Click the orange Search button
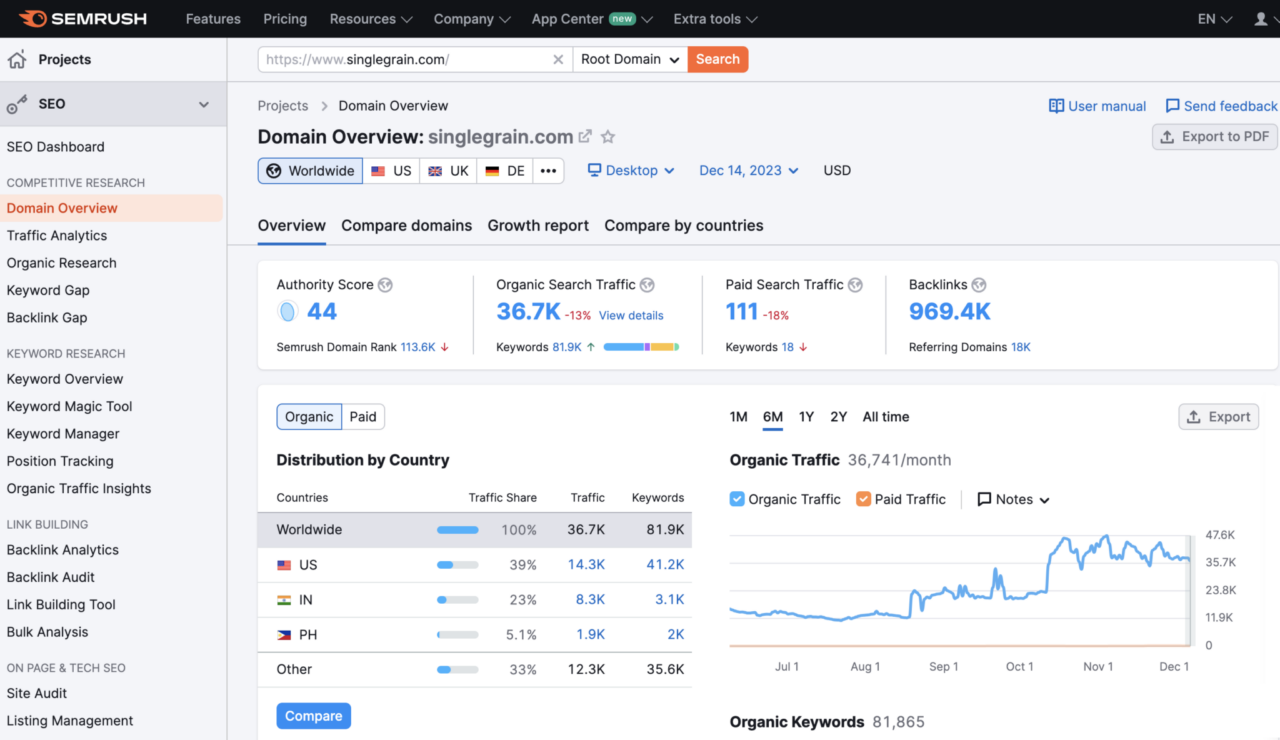Viewport: 1280px width, 740px height. coord(718,60)
